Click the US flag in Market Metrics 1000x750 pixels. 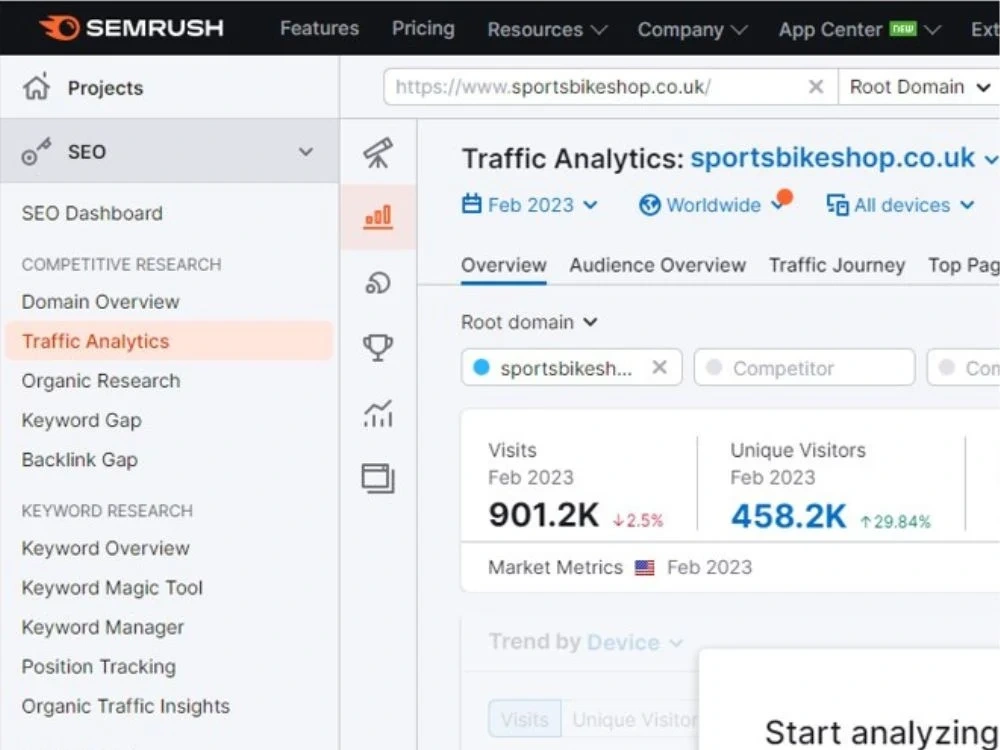point(645,568)
